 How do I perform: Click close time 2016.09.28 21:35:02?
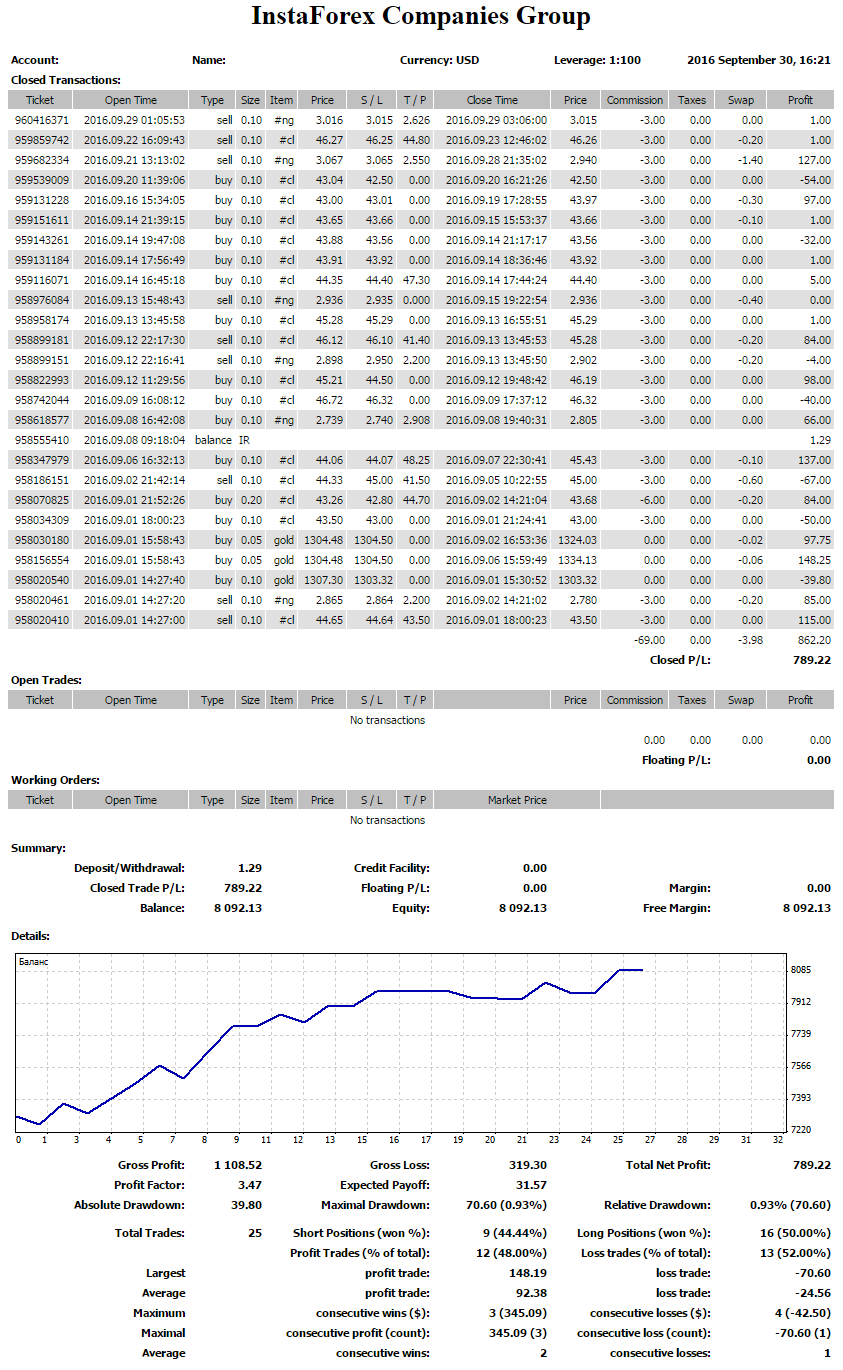(x=496, y=160)
